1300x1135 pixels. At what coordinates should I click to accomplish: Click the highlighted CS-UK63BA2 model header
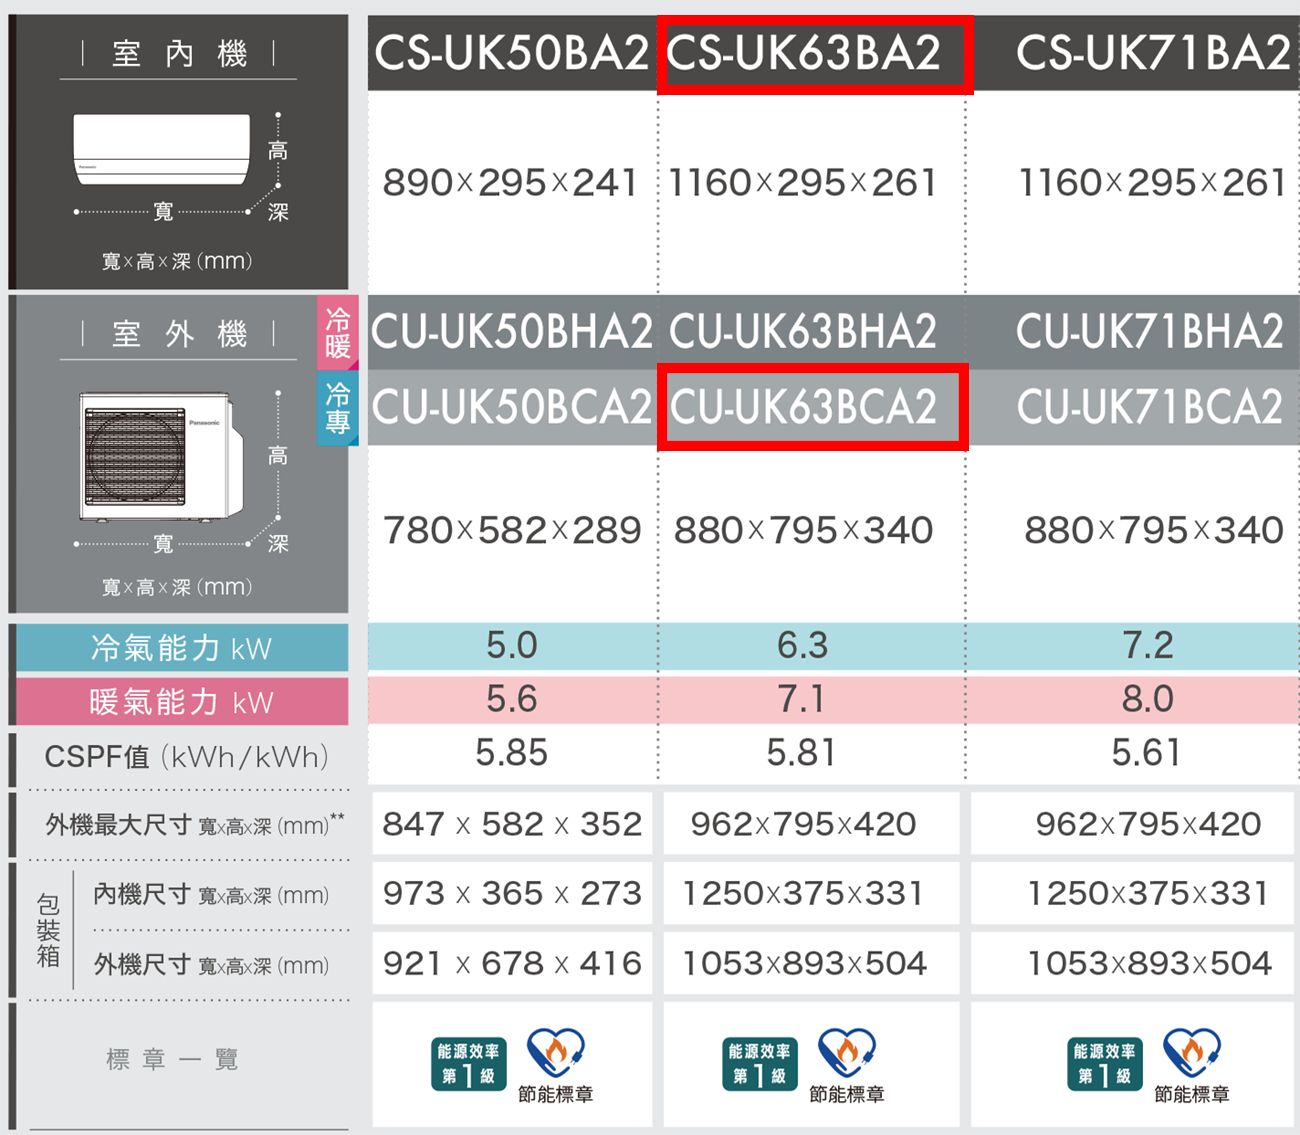(x=804, y=53)
